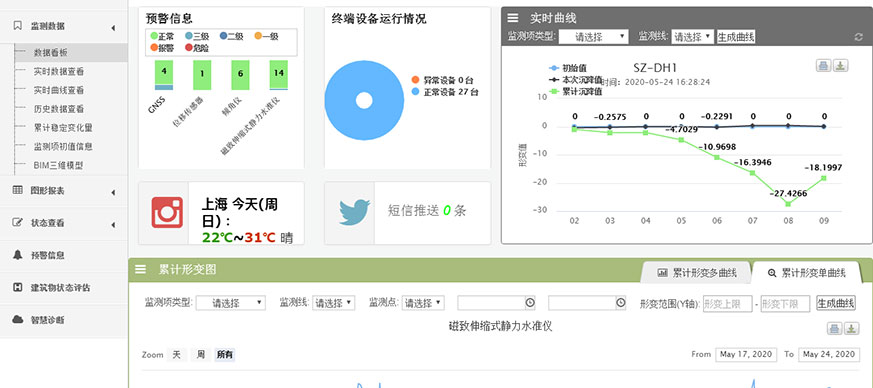Viewport: 873px width, 388px height.
Task: Toggle the 正常 legend item in 预警信息
Action: click(162, 36)
